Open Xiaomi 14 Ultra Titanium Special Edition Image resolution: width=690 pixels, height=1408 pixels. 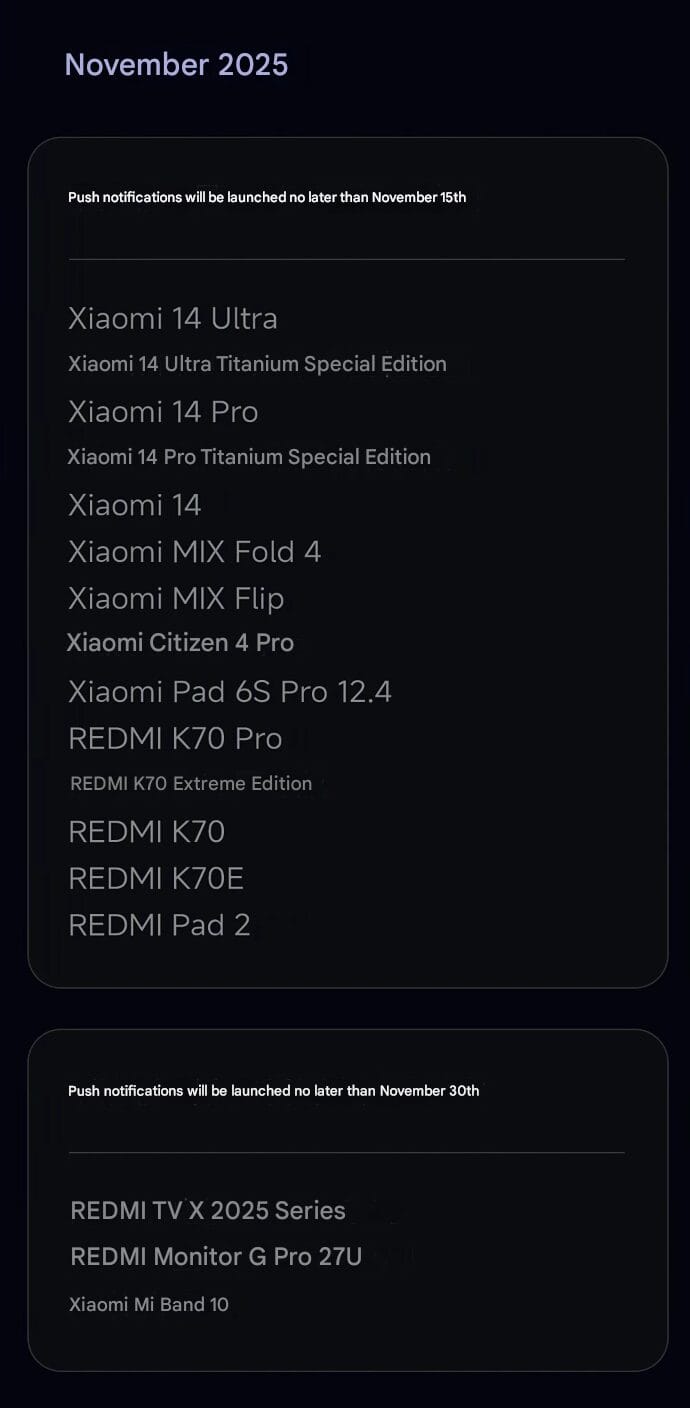click(257, 364)
